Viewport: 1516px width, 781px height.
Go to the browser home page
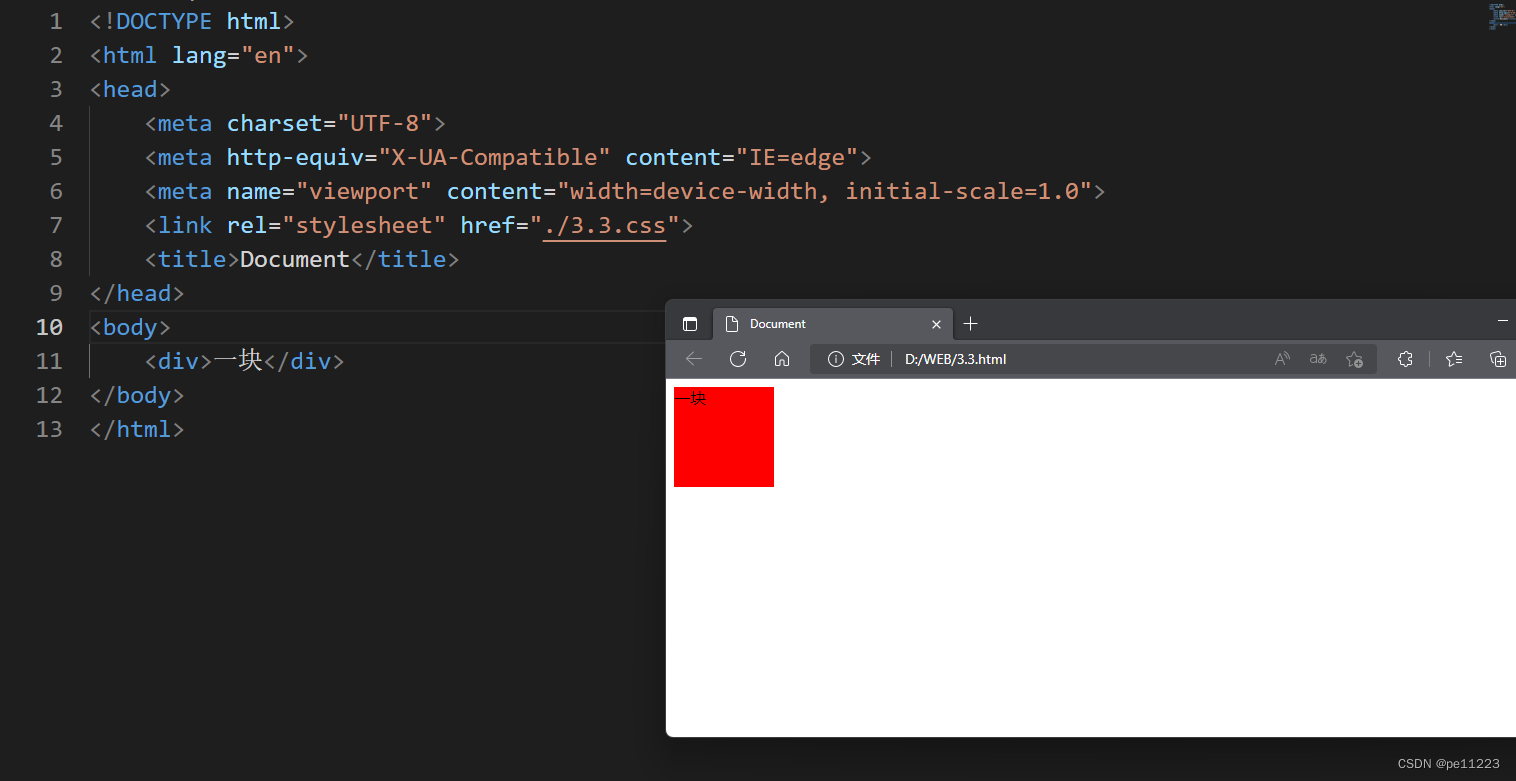[782, 359]
